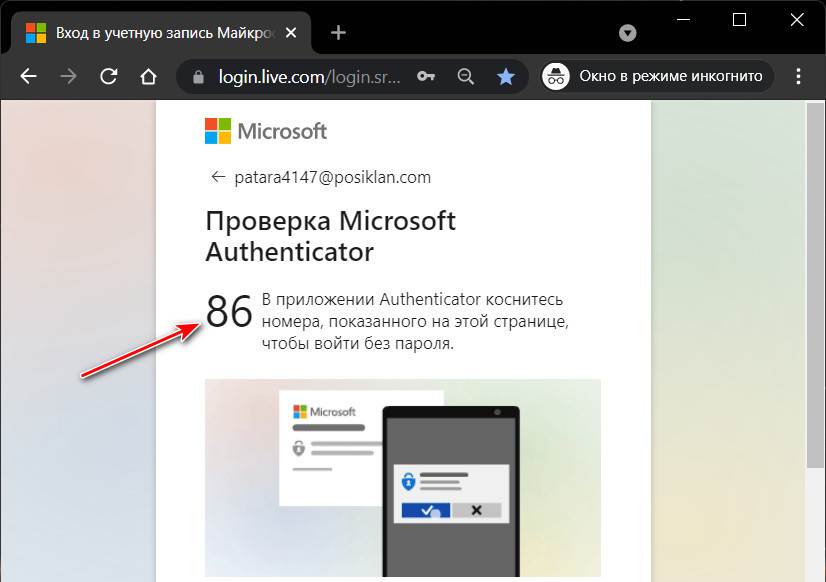Click the zoom magnifier icon in address bar
The width and height of the screenshot is (826, 582).
465,77
